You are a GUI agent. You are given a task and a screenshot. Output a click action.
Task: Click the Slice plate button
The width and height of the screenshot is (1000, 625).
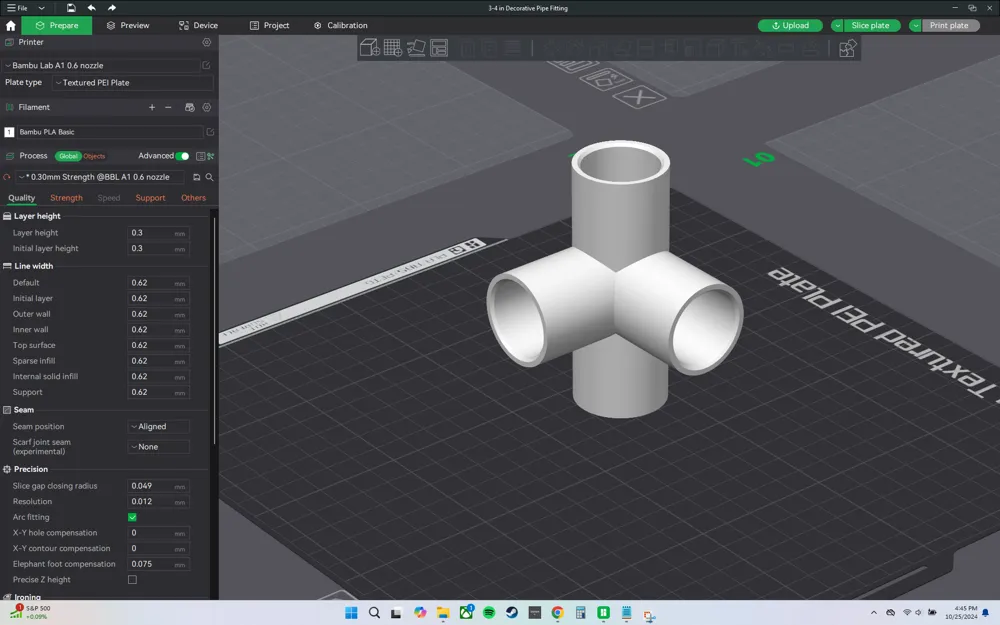tap(869, 25)
